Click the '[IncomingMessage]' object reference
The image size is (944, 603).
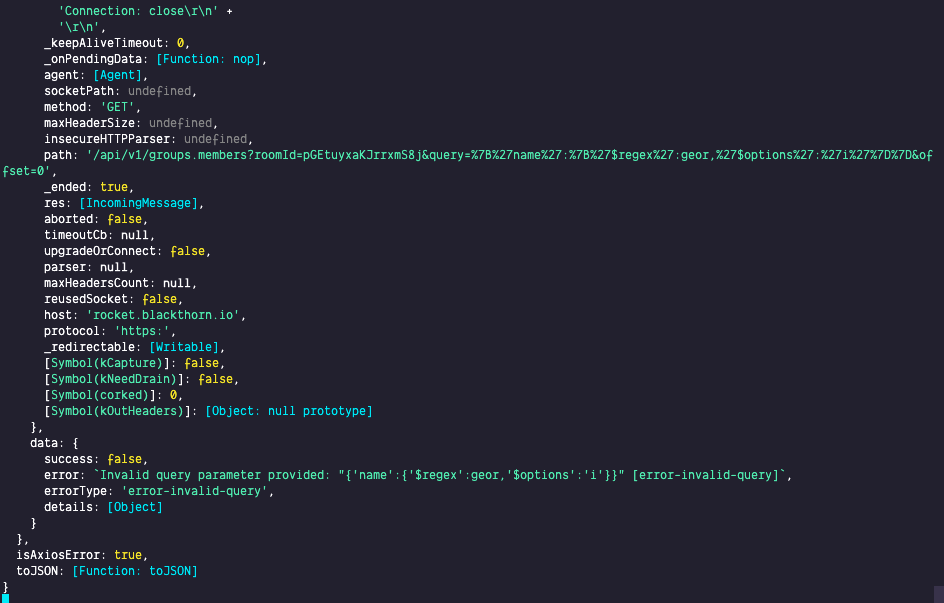tap(142, 203)
